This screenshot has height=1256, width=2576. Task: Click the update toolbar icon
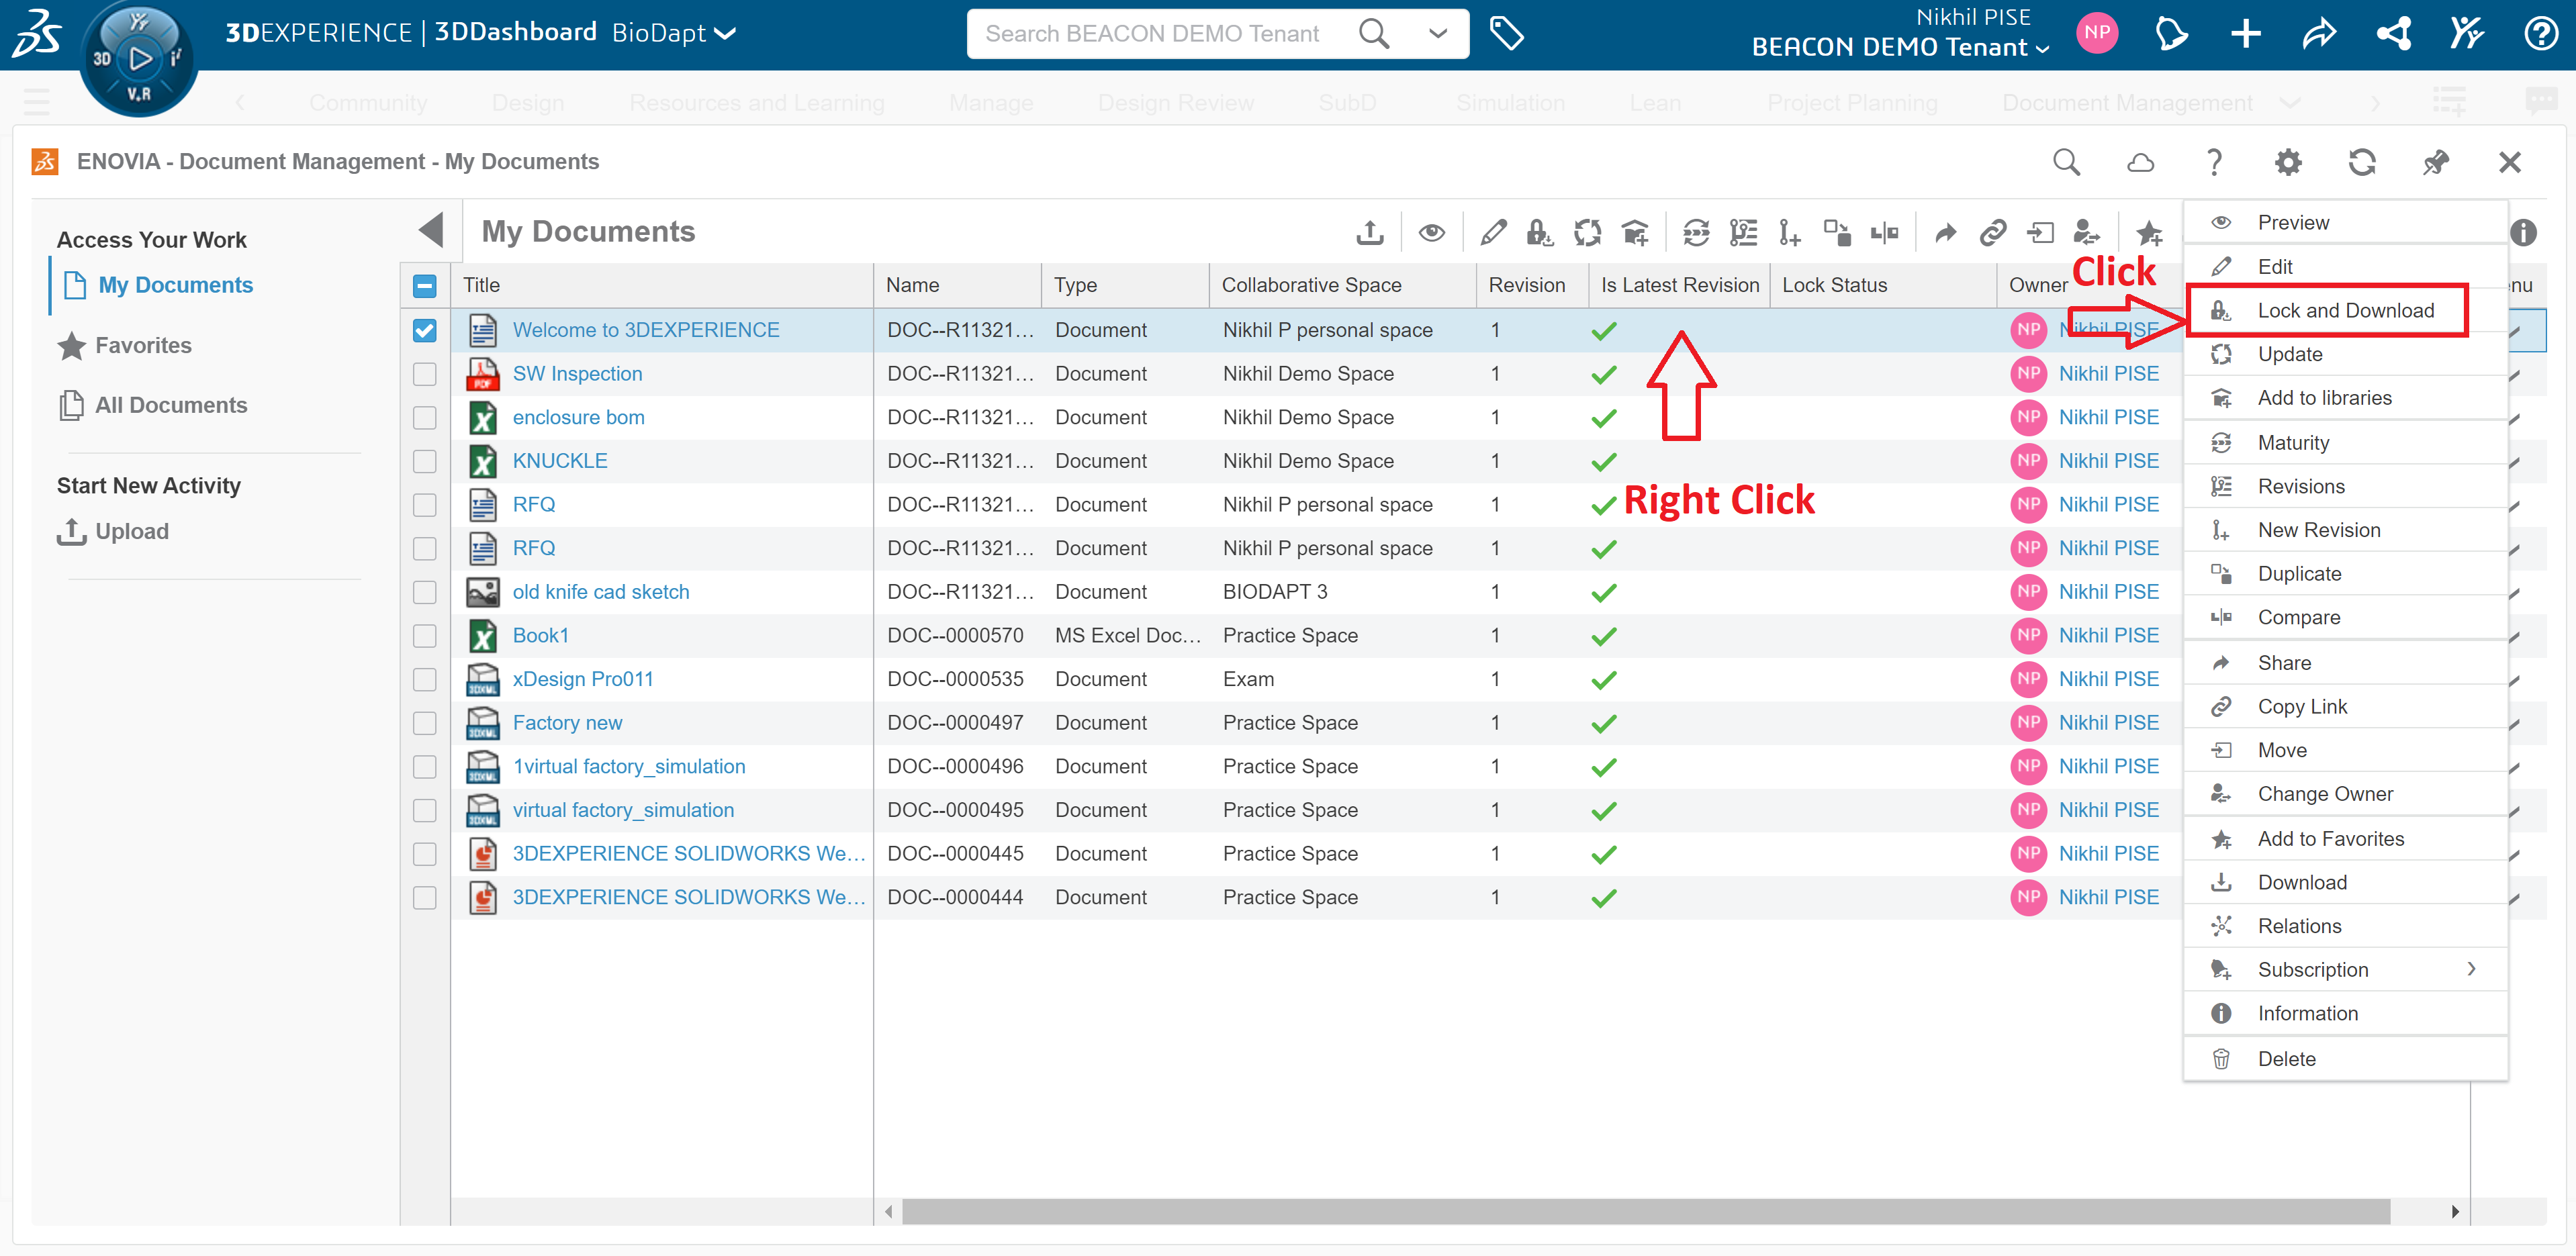[x=1588, y=233]
